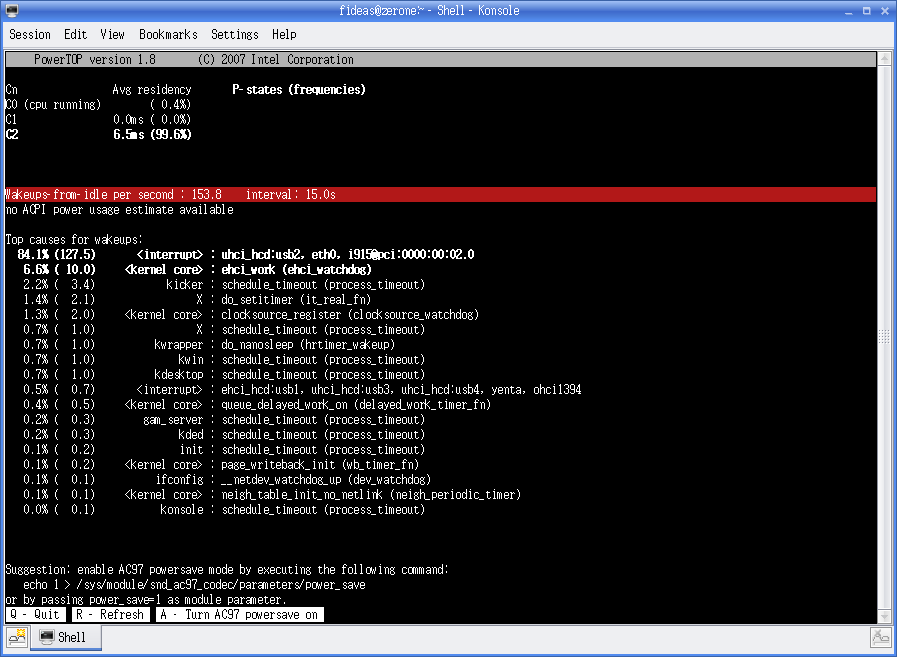Open the View menu
This screenshot has height=657, width=897.
click(x=112, y=34)
